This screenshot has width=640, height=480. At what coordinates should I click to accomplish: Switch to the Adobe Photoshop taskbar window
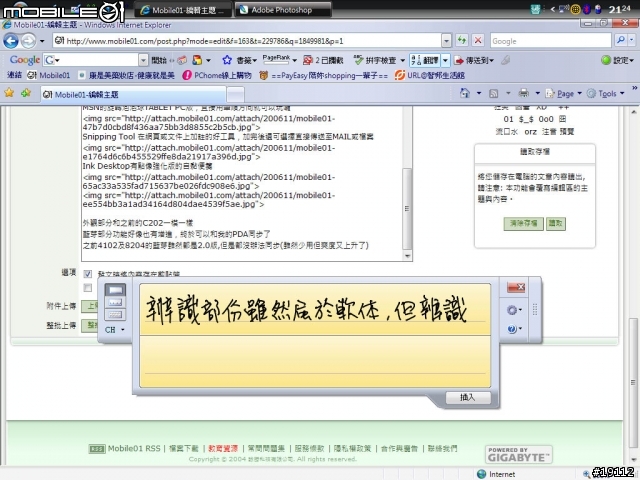coord(283,10)
